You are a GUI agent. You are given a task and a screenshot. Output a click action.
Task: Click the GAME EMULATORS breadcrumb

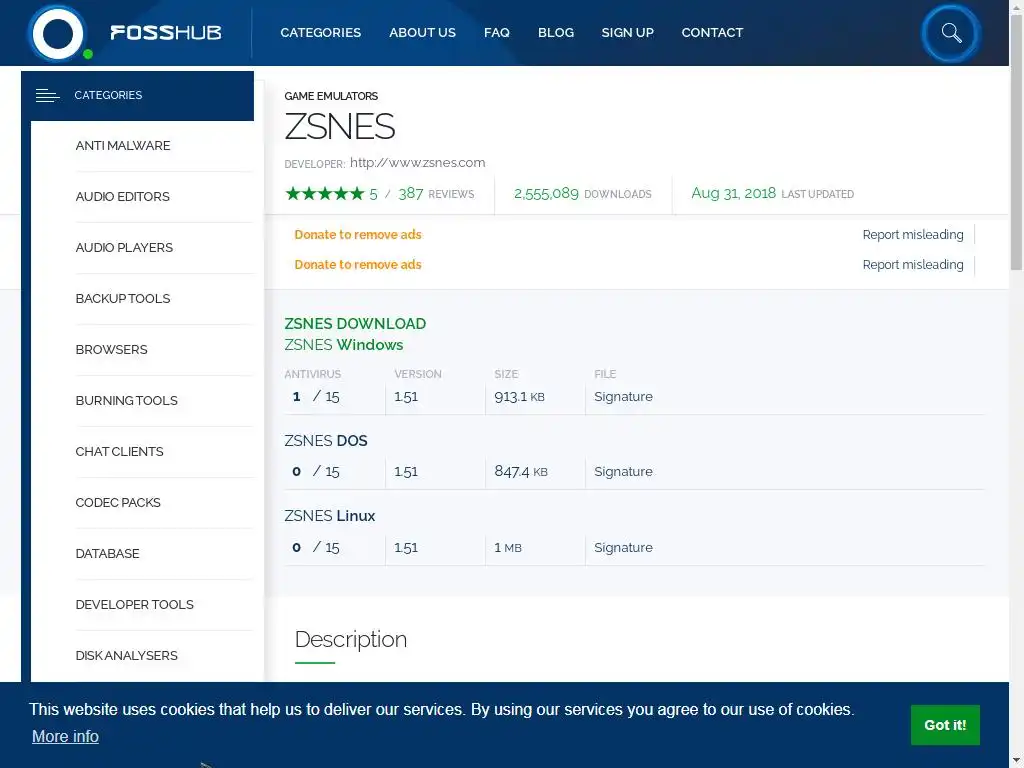331,96
